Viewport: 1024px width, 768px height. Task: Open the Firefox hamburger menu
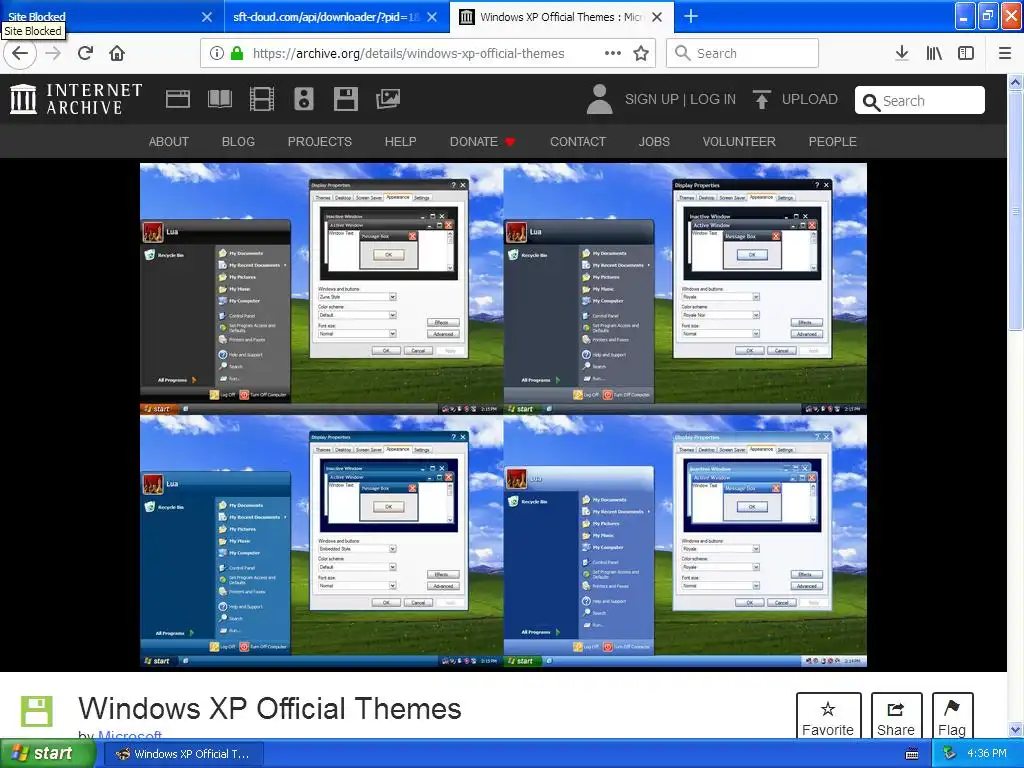click(x=1005, y=53)
